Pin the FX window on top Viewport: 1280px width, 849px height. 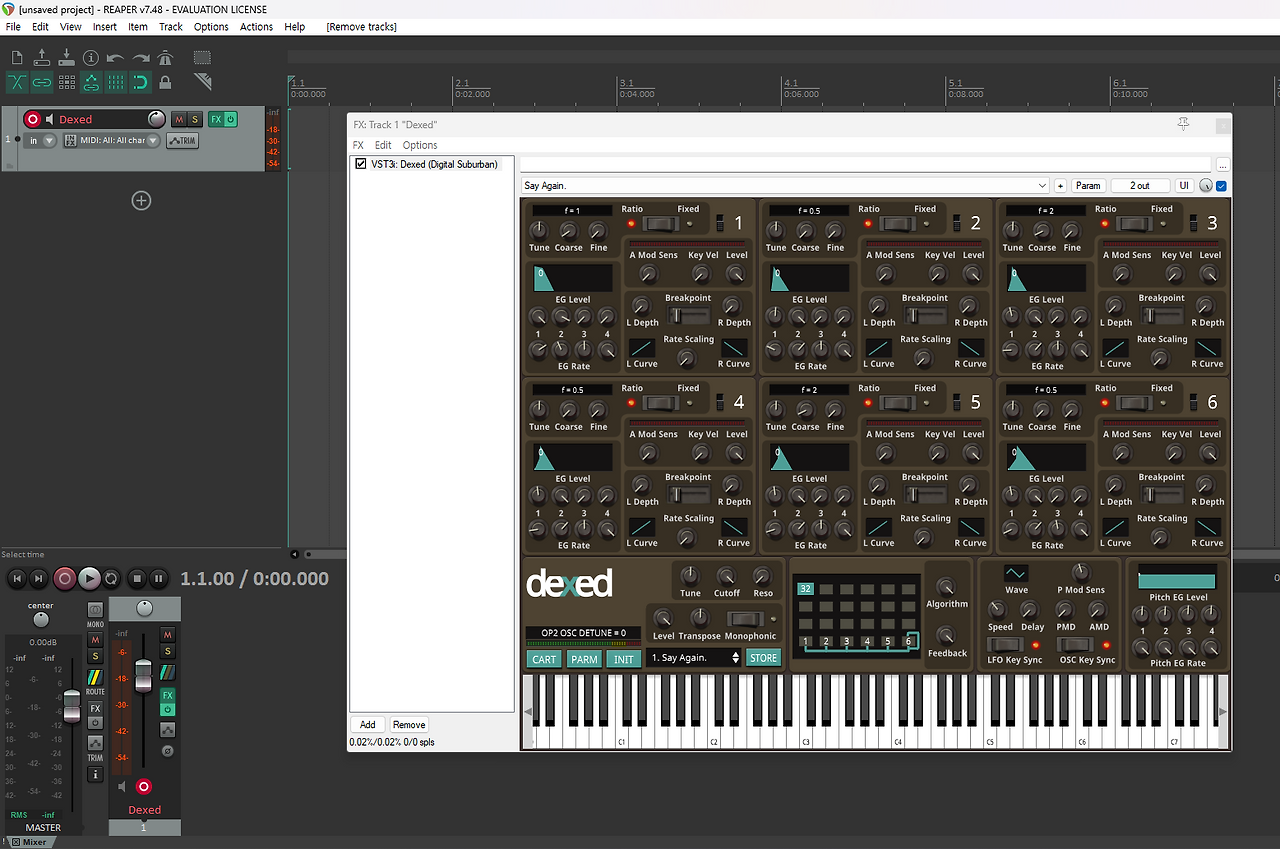point(1183,124)
